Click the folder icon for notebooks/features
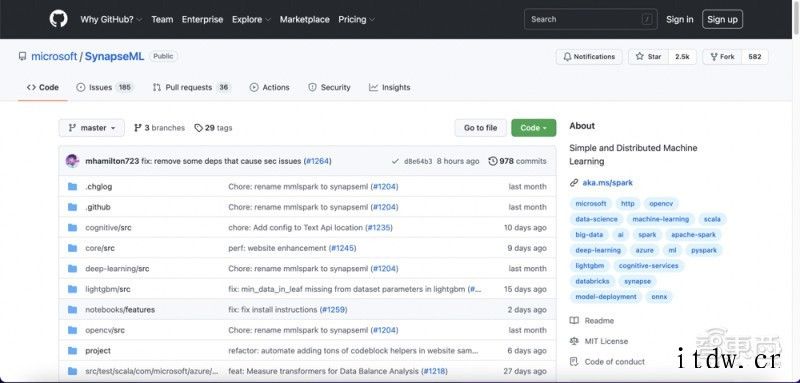This screenshot has width=800, height=383. click(x=72, y=310)
